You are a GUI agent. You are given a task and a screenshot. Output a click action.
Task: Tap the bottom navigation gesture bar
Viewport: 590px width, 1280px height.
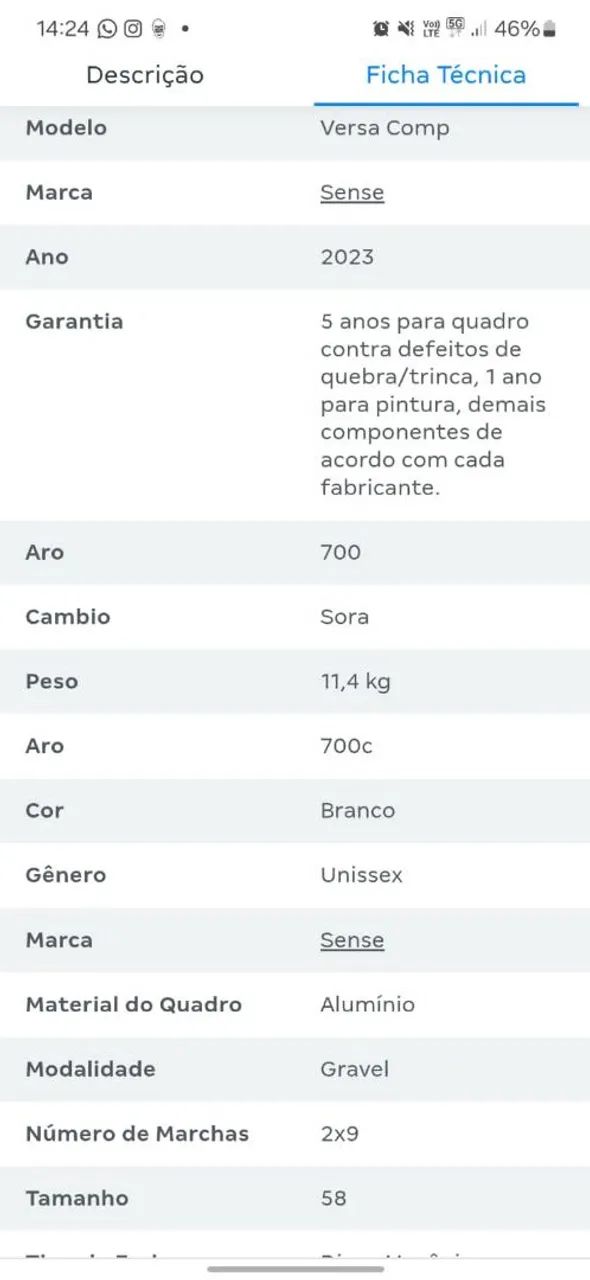[x=295, y=1269]
